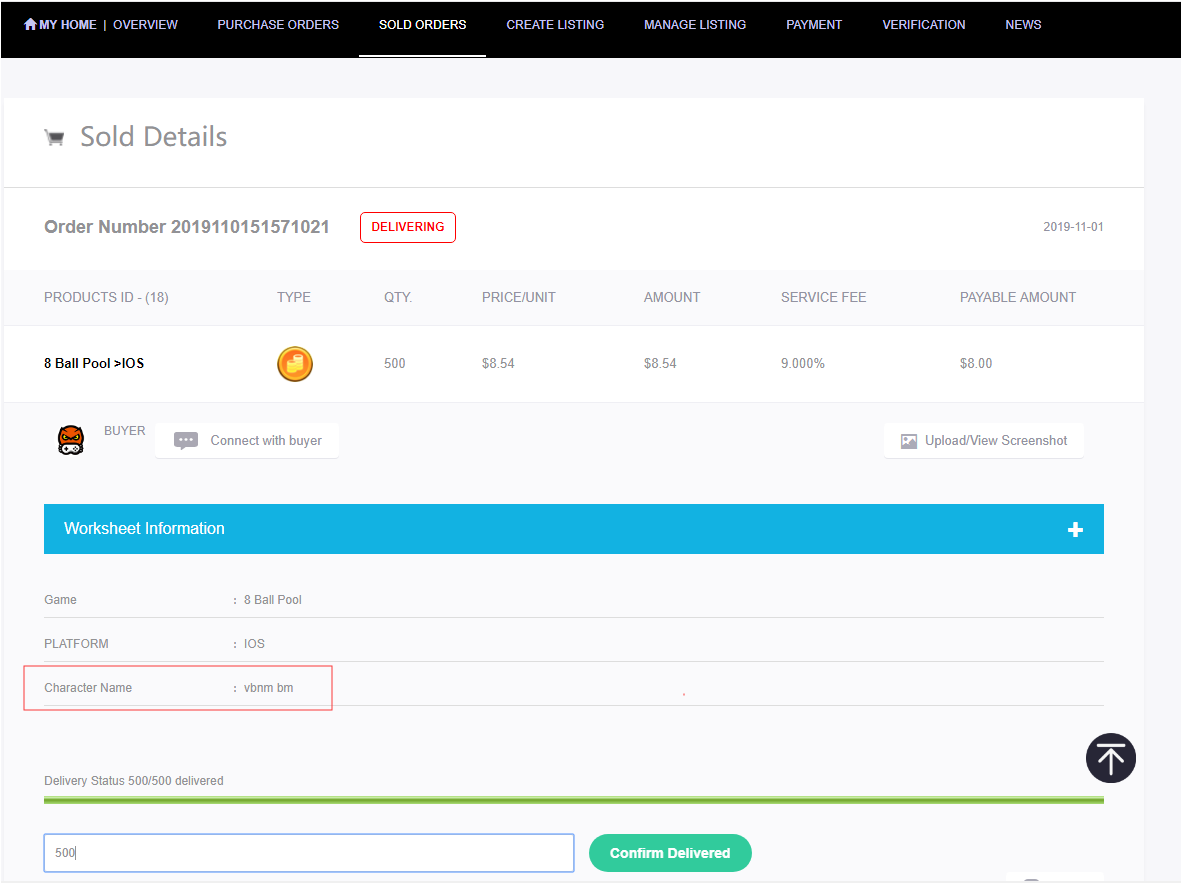The width and height of the screenshot is (1181, 883).
Task: Open OVERVIEW page
Action: coord(145,25)
